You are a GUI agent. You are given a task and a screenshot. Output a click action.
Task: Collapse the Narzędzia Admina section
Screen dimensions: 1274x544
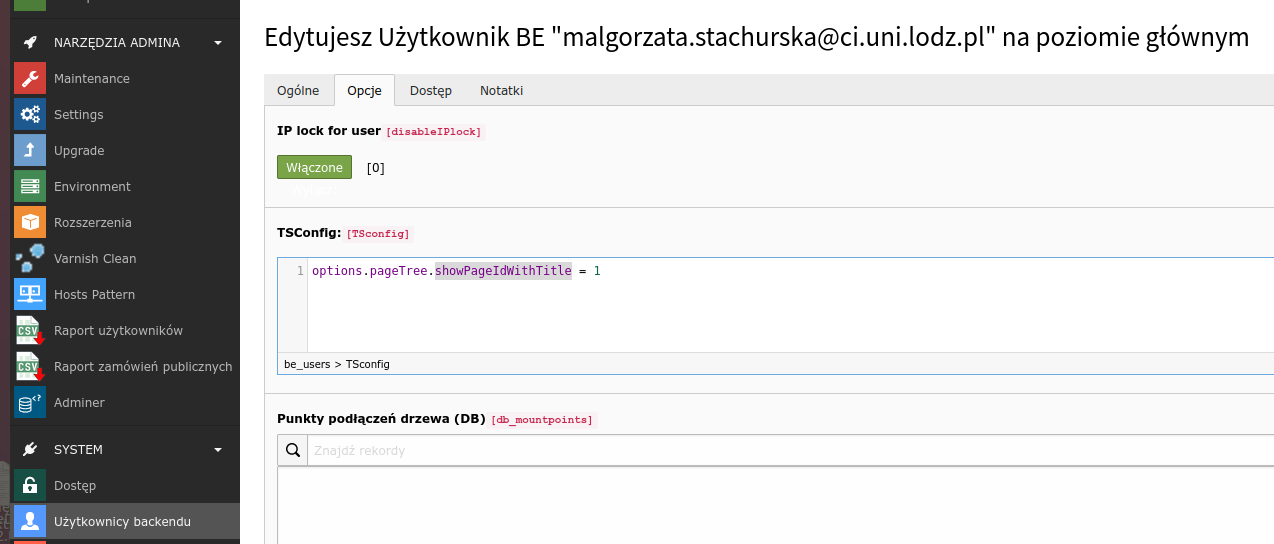tap(218, 43)
